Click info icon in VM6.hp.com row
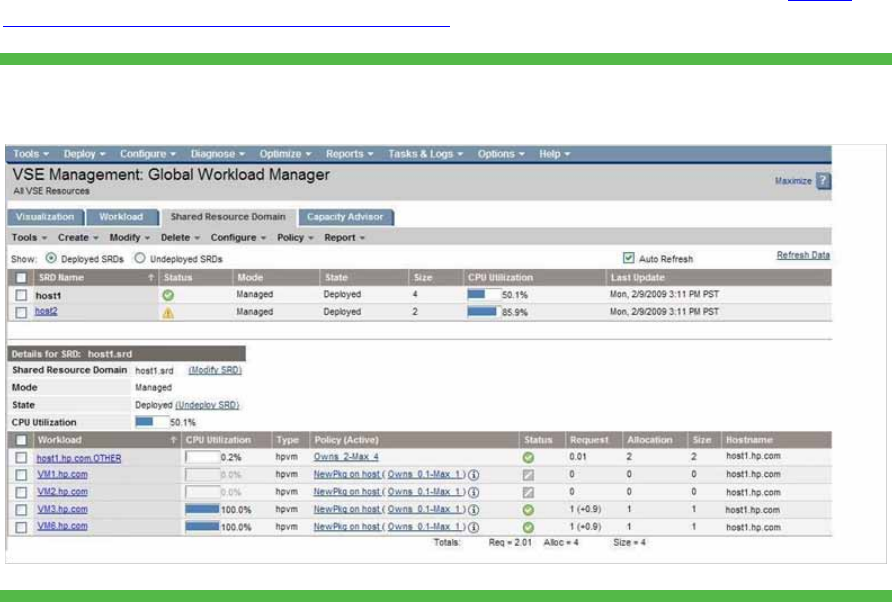 (x=473, y=527)
